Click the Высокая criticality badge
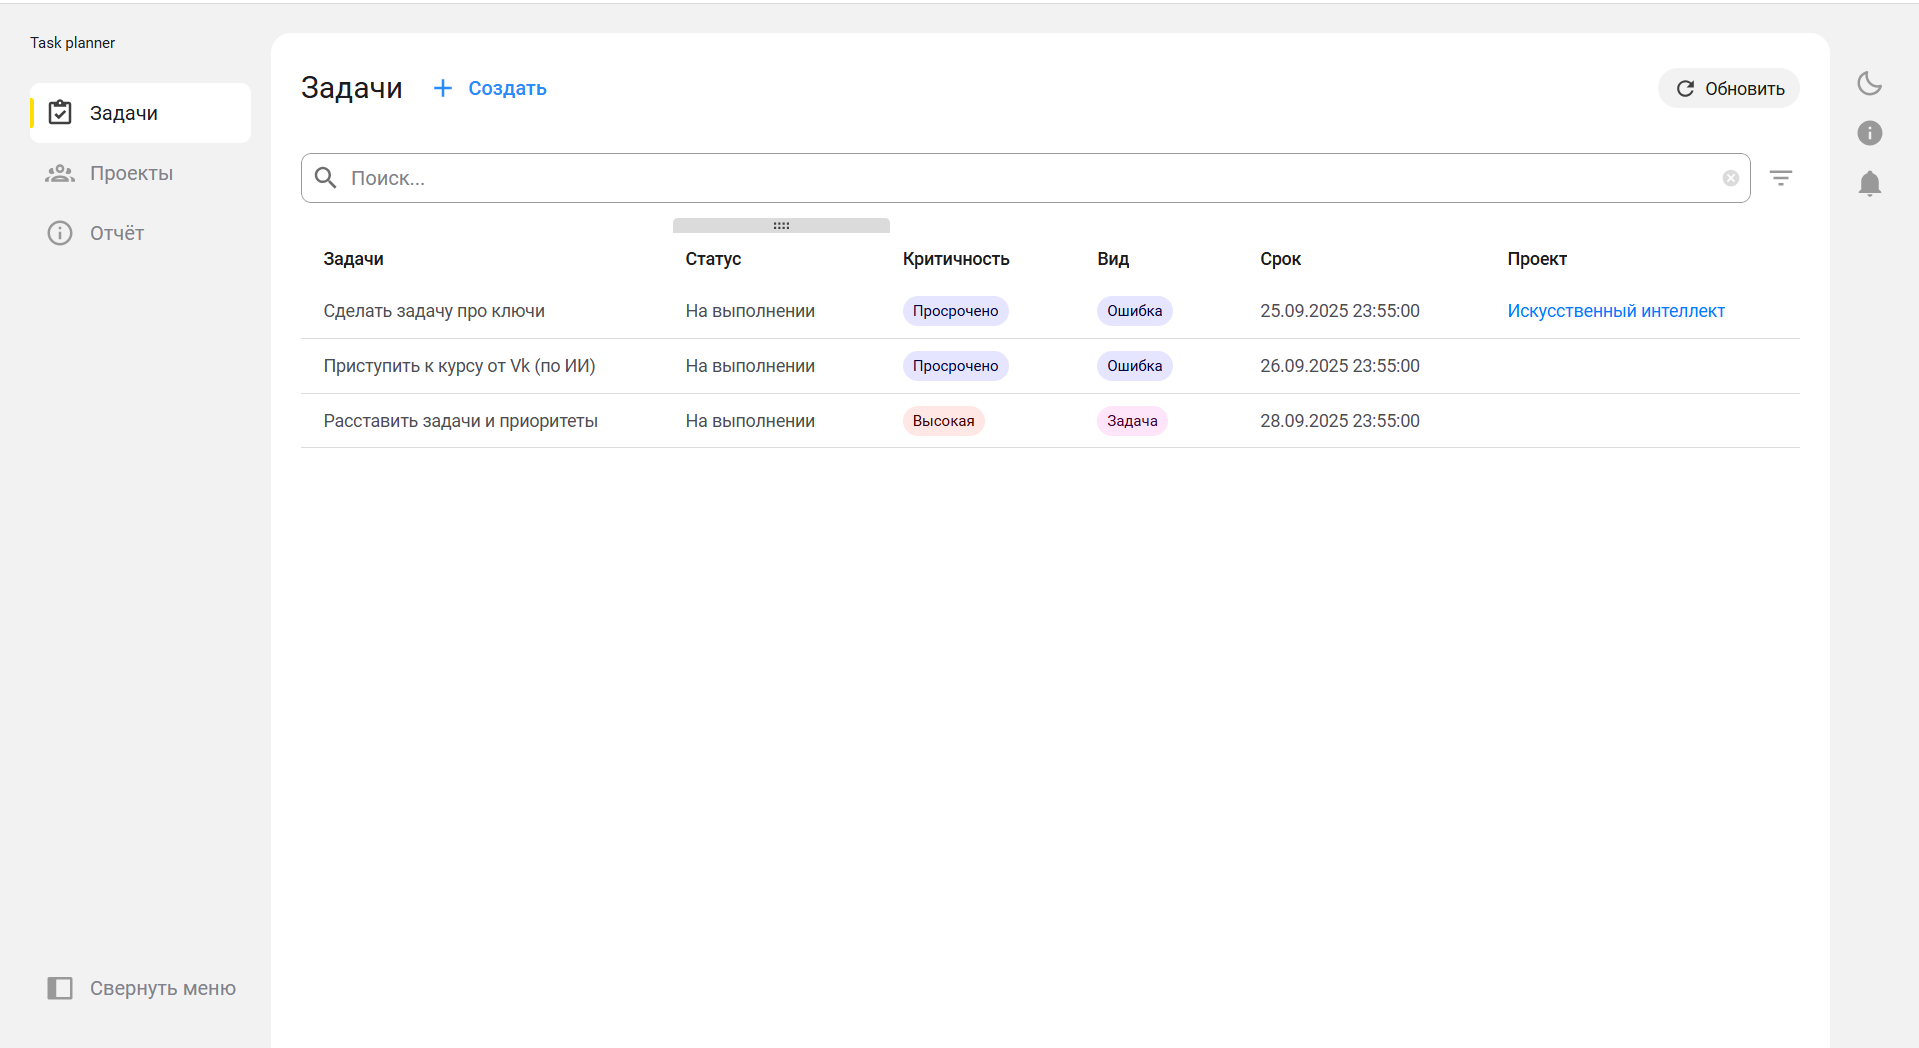 pos(942,421)
